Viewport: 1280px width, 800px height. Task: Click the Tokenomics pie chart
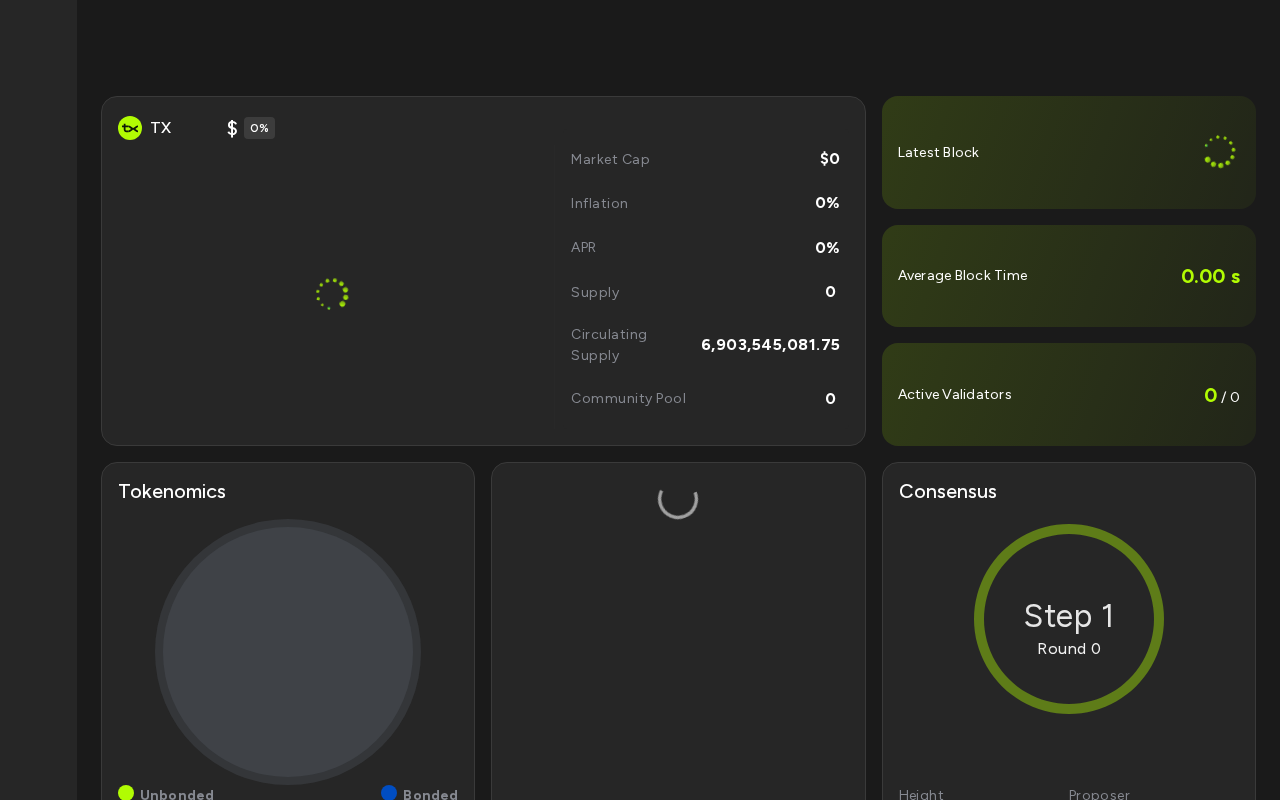pyautogui.click(x=288, y=652)
